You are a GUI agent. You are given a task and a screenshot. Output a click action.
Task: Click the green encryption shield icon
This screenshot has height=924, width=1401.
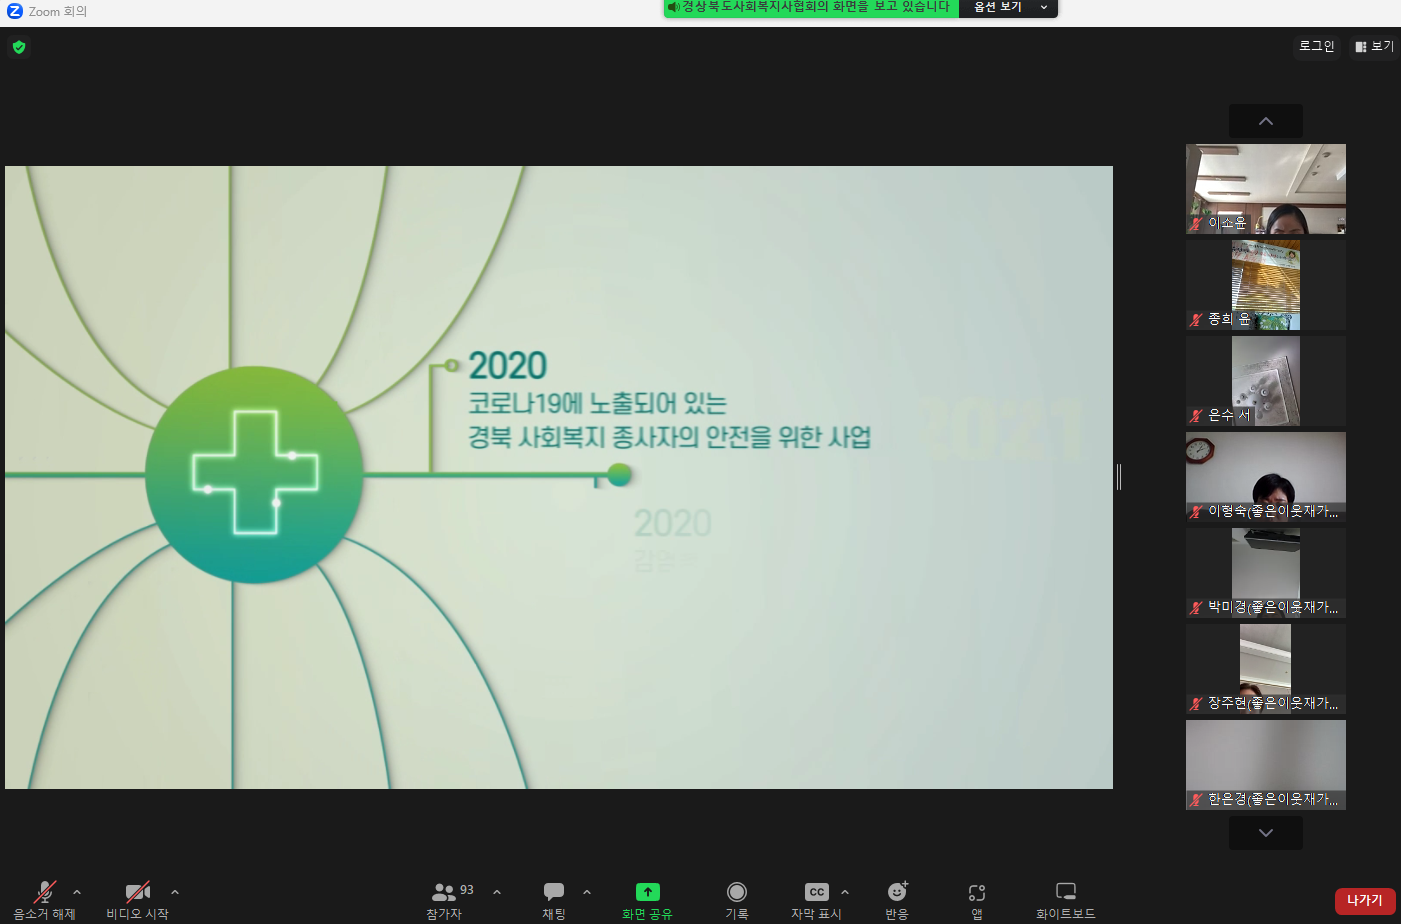[x=19, y=47]
